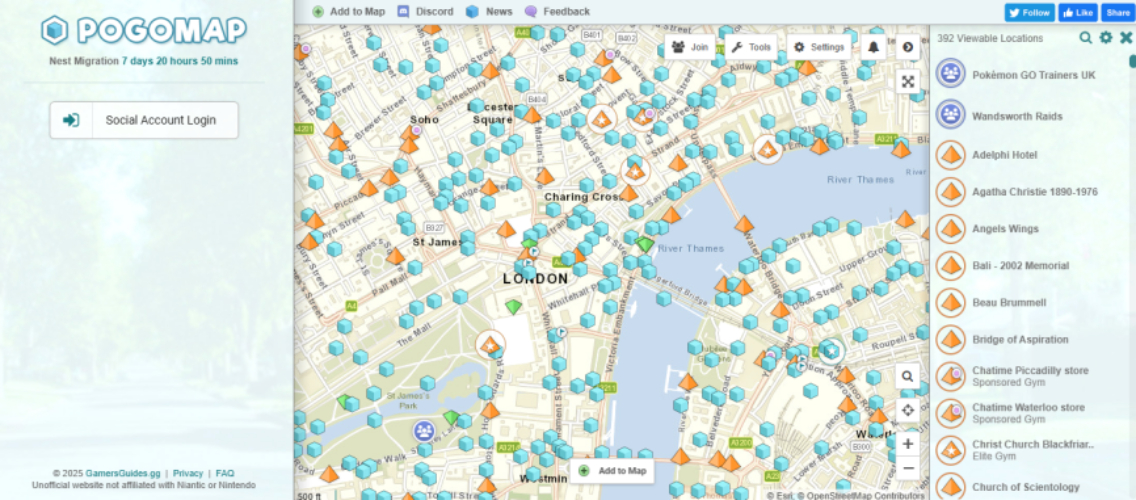1136x500 pixels.
Task: Click the white-circled star marker near Waterloo
Action: 831,352
